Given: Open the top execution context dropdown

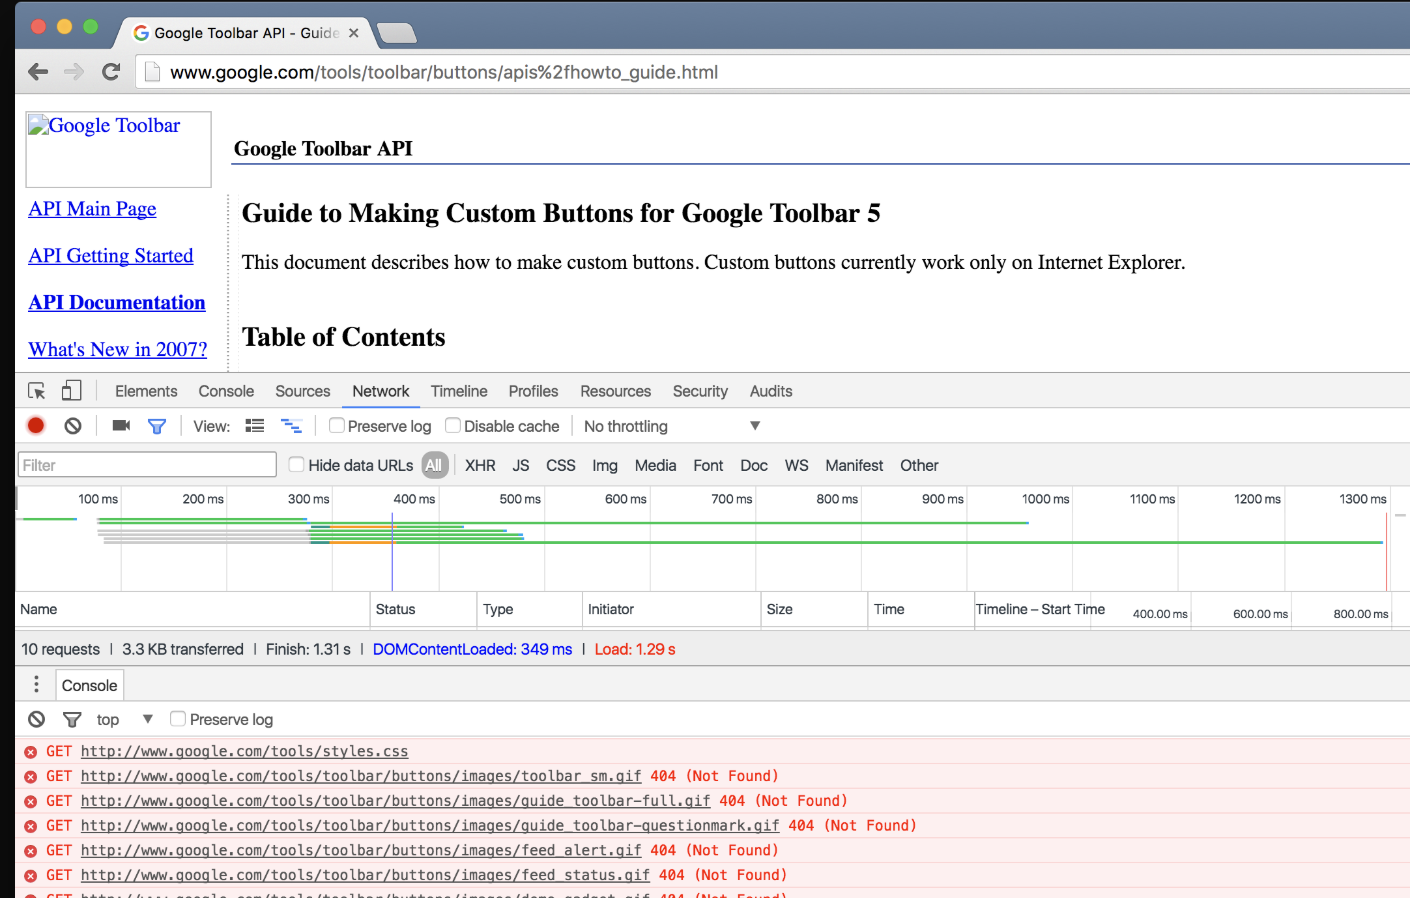Looking at the screenshot, I should click(x=124, y=719).
